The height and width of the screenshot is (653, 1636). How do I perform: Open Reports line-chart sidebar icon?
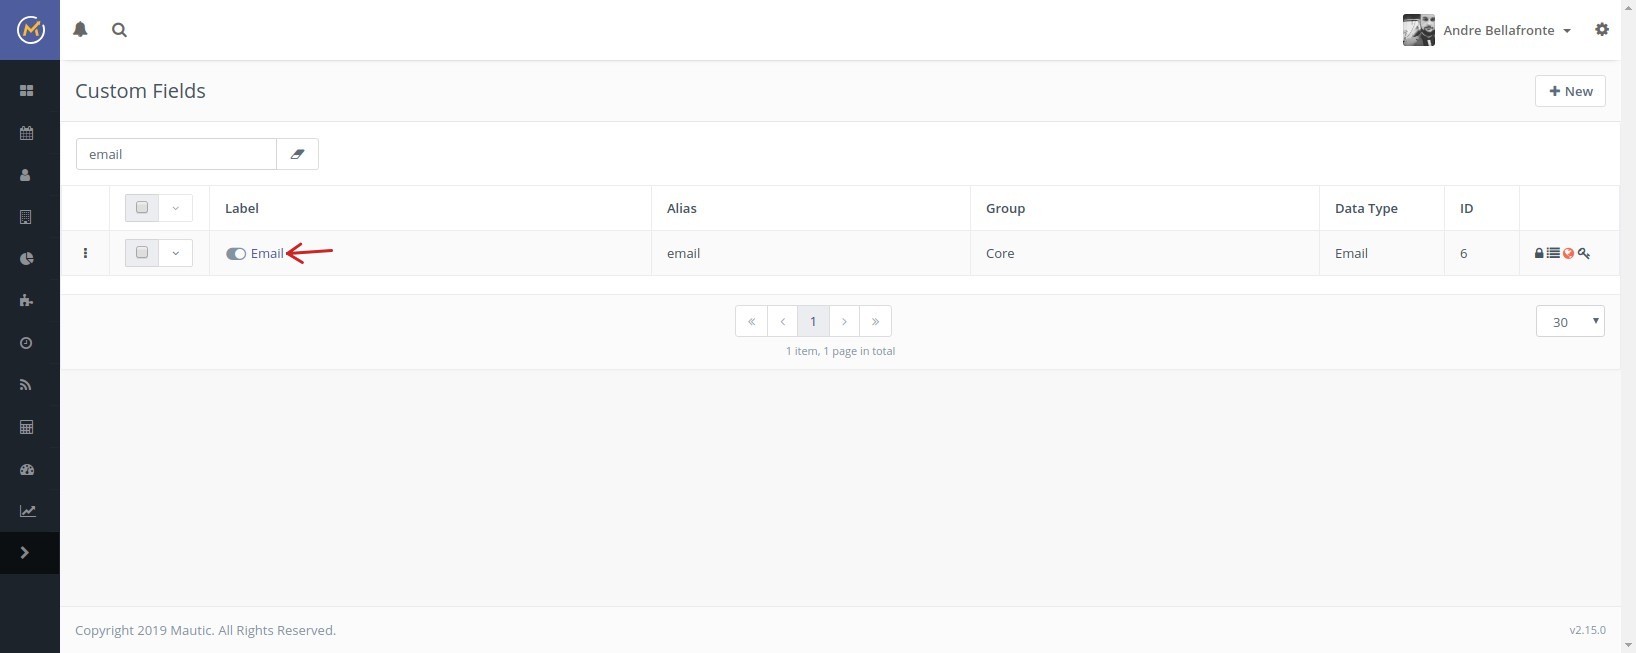[27, 511]
